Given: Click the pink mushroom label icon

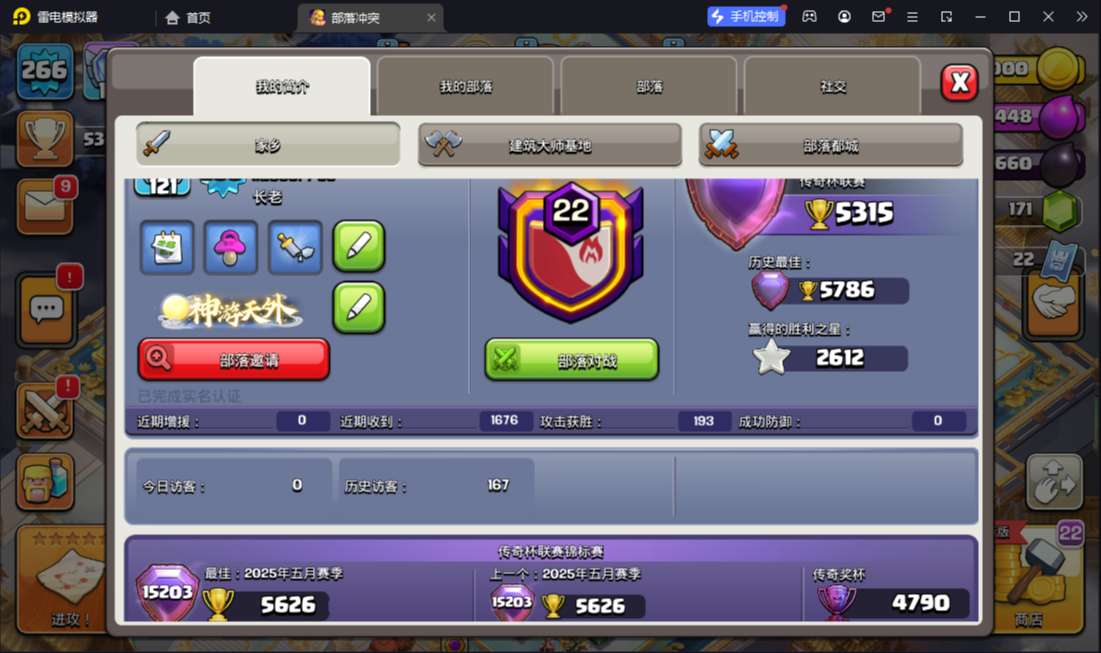Looking at the screenshot, I should pos(230,247).
